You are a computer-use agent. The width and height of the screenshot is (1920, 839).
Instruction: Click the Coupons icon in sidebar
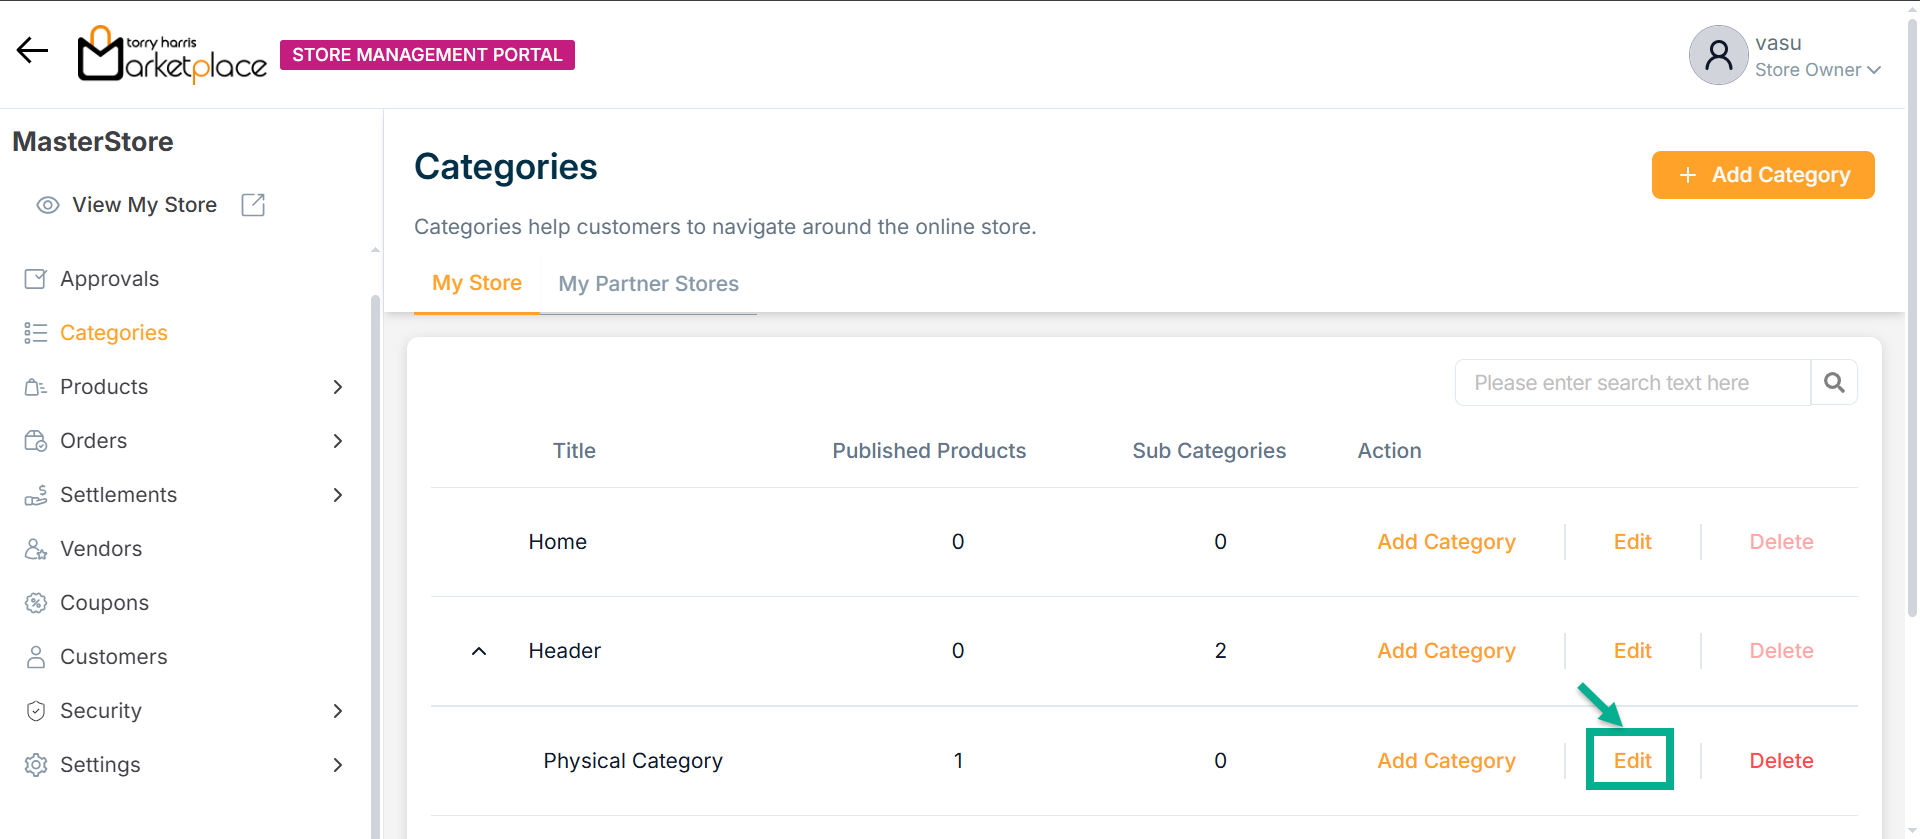36,603
